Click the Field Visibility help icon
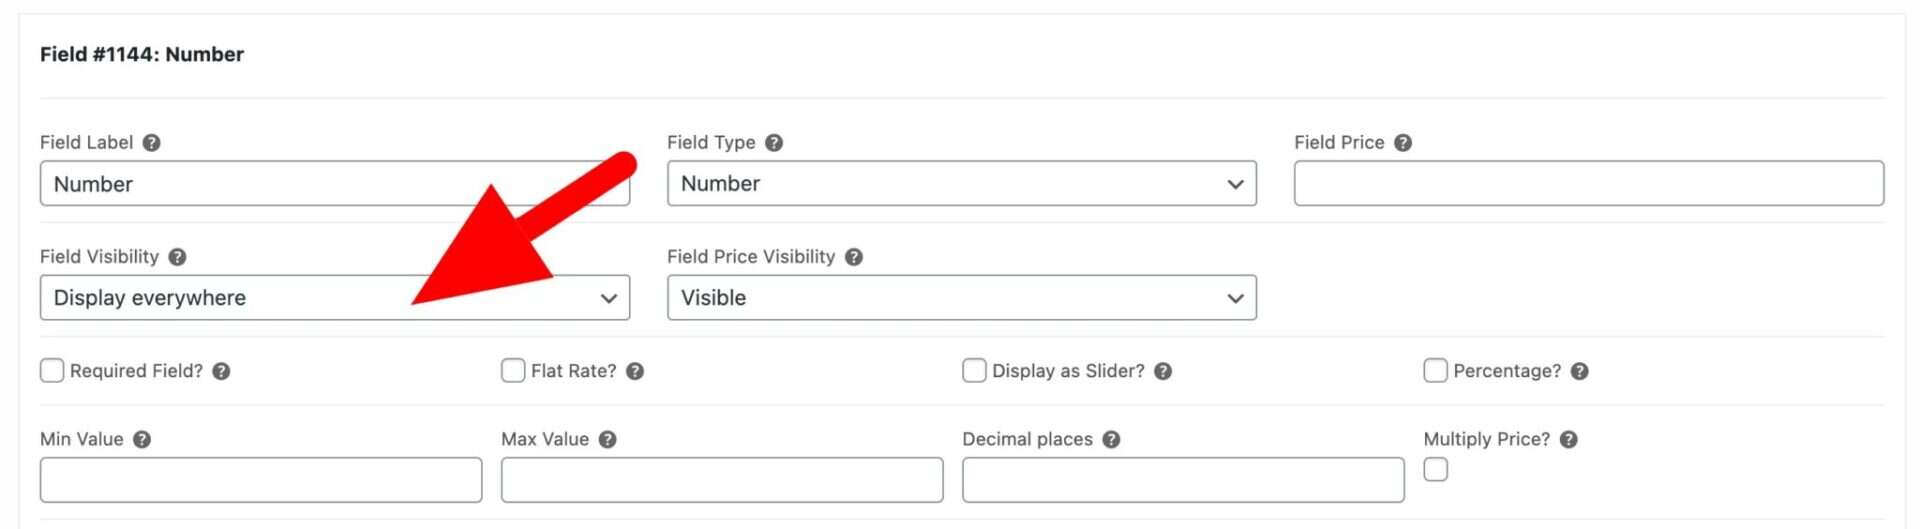 [177, 257]
